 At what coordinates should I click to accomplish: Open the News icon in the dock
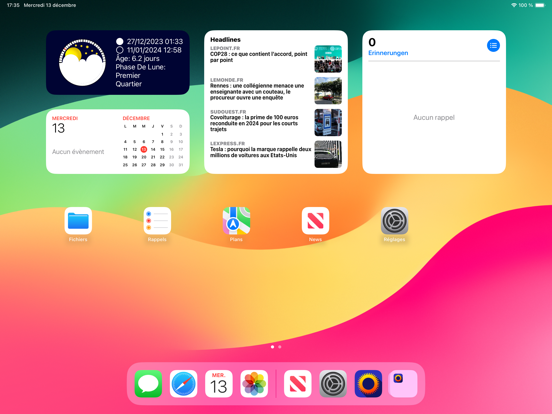coord(297,384)
